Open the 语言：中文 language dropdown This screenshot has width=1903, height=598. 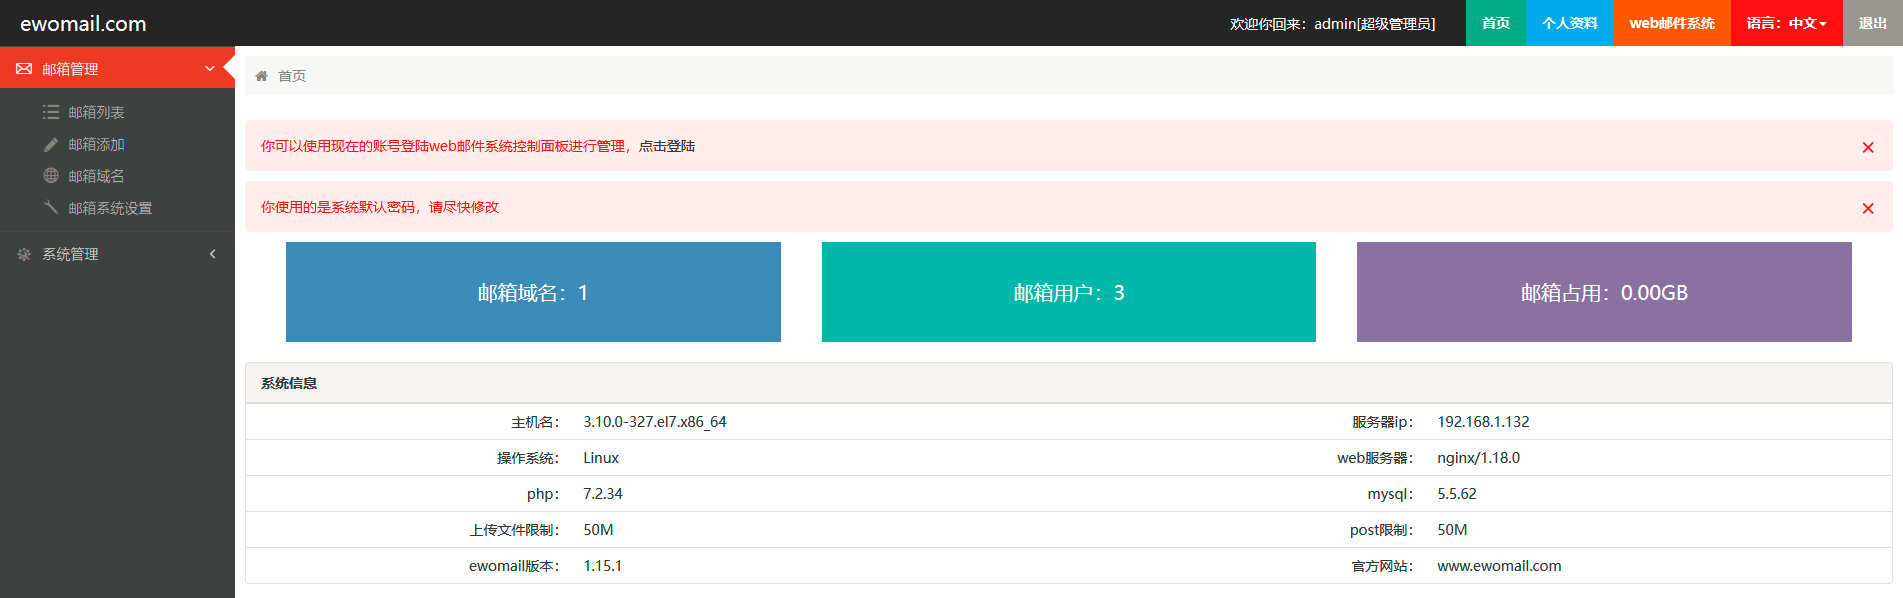click(x=1787, y=23)
